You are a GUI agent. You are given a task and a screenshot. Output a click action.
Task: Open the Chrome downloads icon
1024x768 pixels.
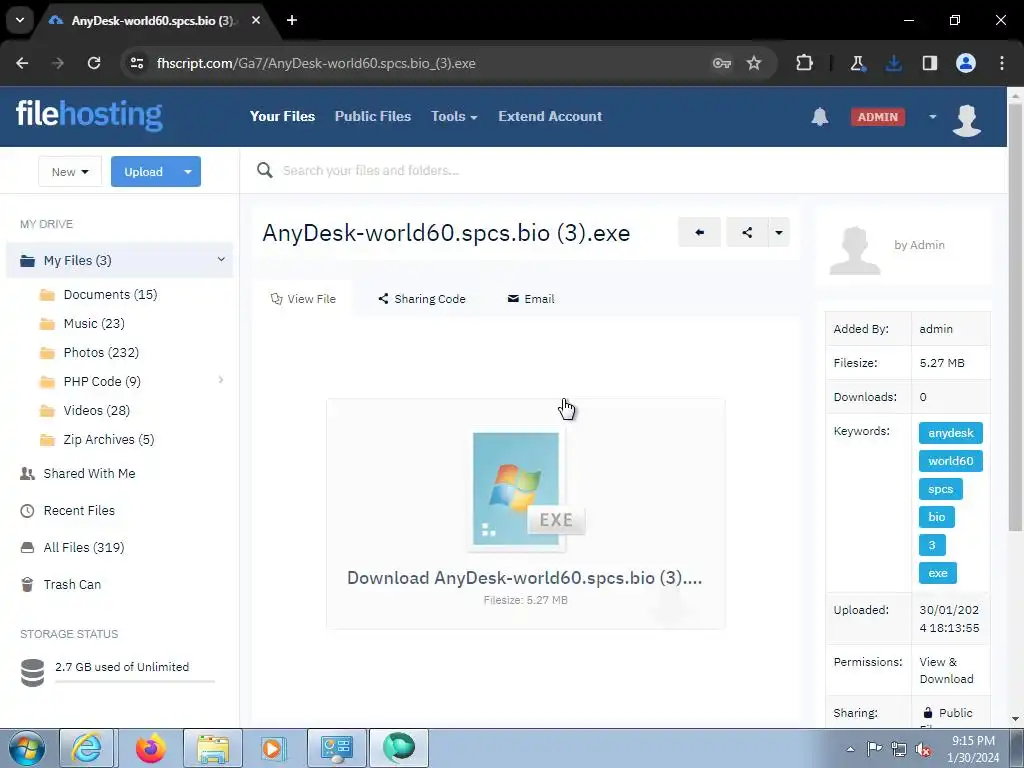click(893, 63)
